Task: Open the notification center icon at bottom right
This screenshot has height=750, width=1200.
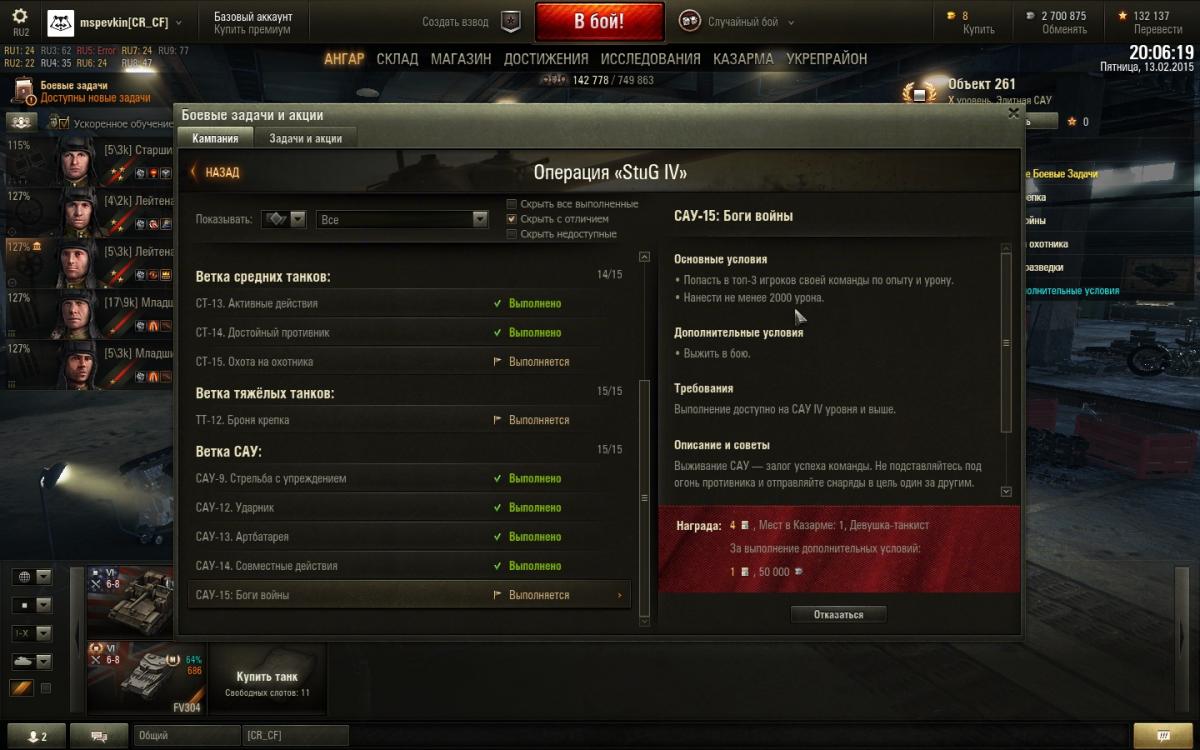Action: pos(1164,736)
